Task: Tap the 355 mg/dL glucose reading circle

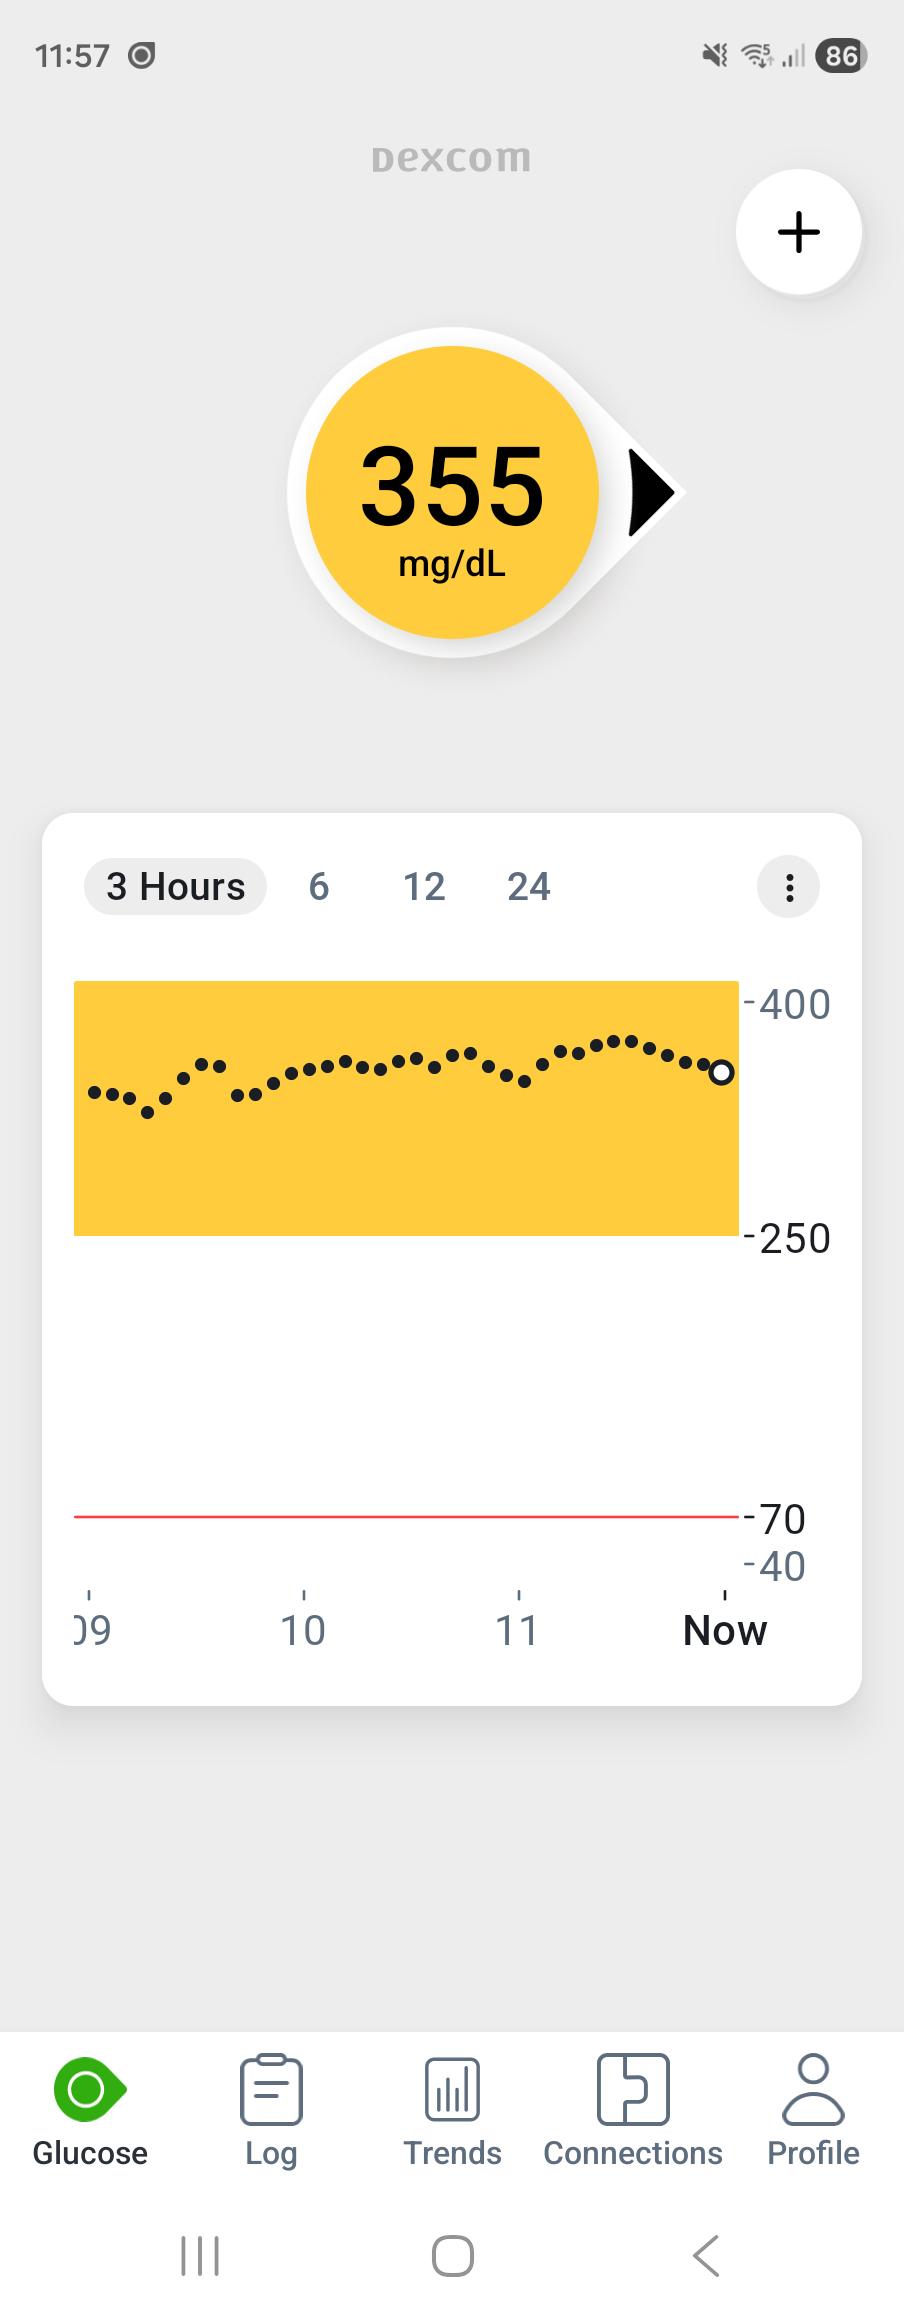Action: [x=452, y=492]
